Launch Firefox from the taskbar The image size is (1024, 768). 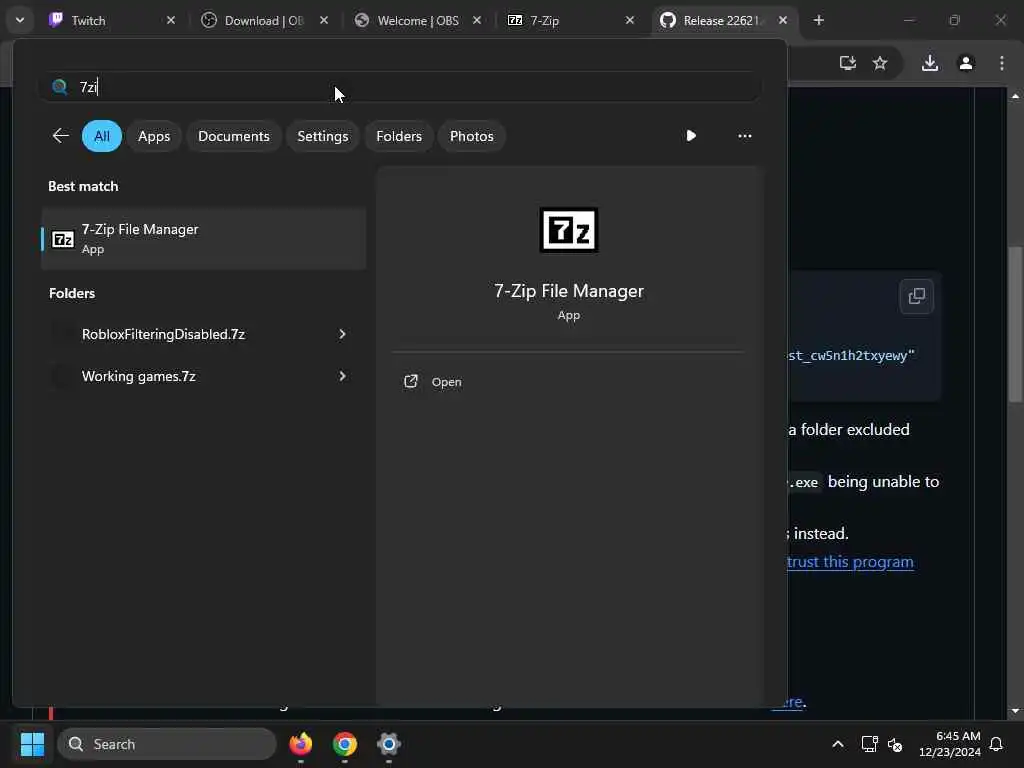coord(301,744)
